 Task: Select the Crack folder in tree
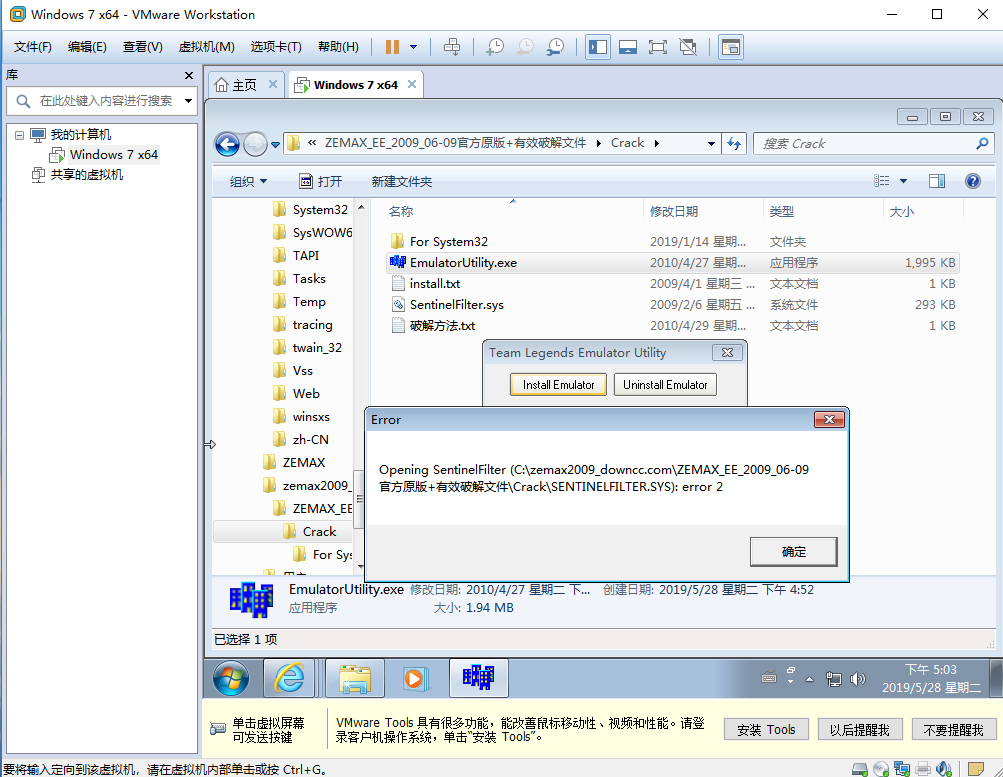319,532
